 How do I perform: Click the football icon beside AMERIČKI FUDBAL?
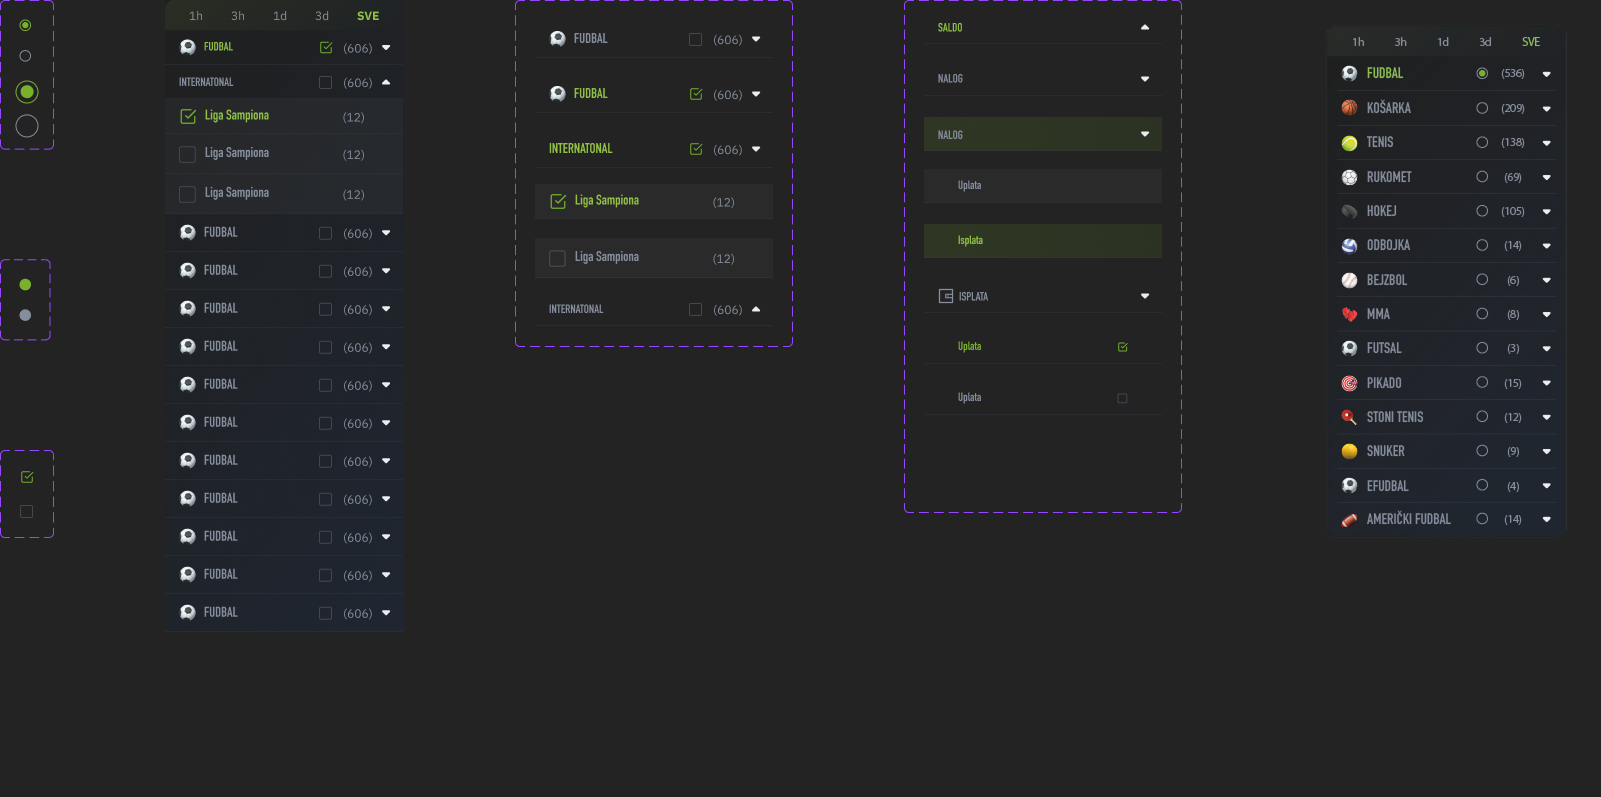1349,520
